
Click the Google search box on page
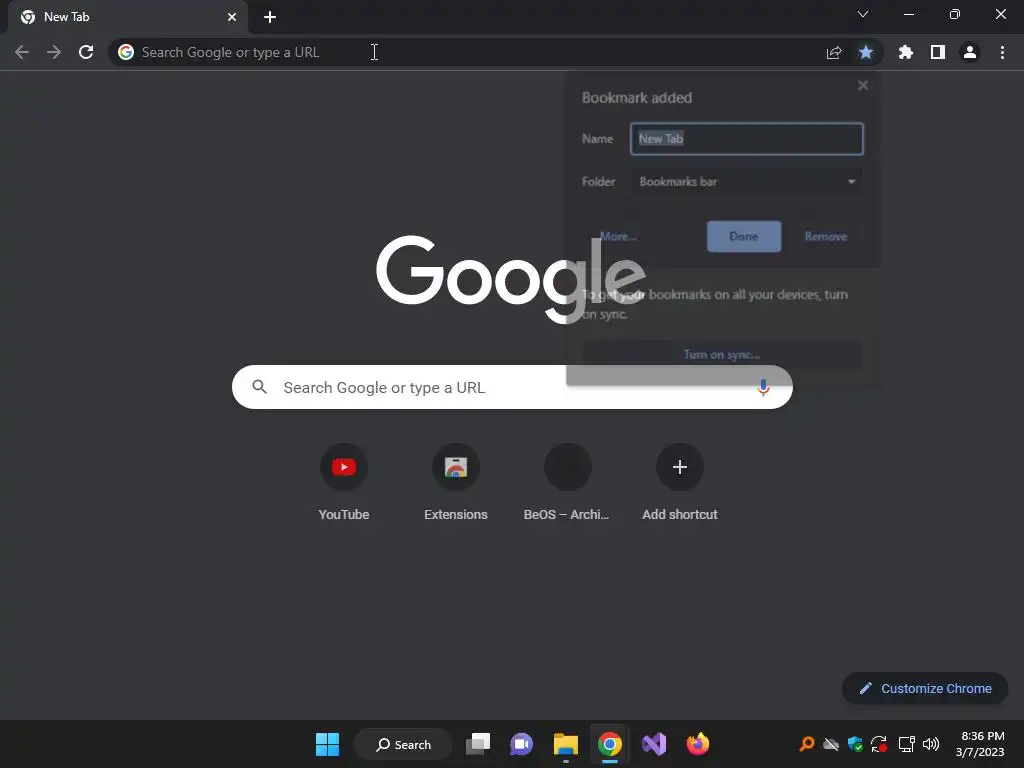tap(512, 387)
